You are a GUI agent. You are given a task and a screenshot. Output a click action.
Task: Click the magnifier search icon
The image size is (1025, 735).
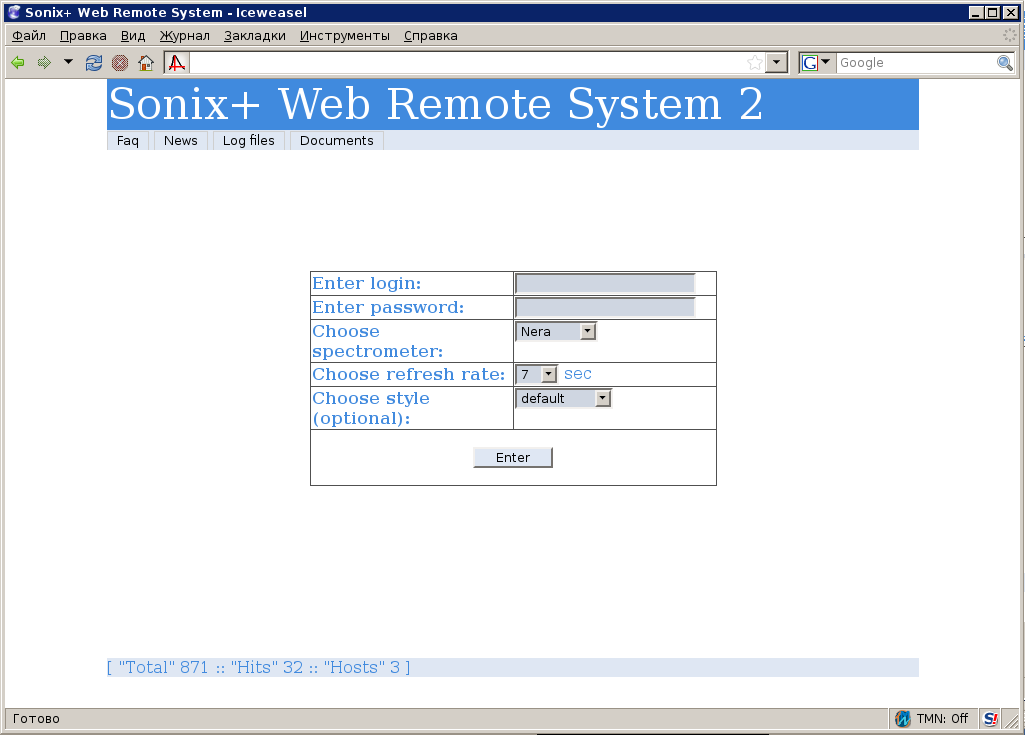[x=1004, y=63]
